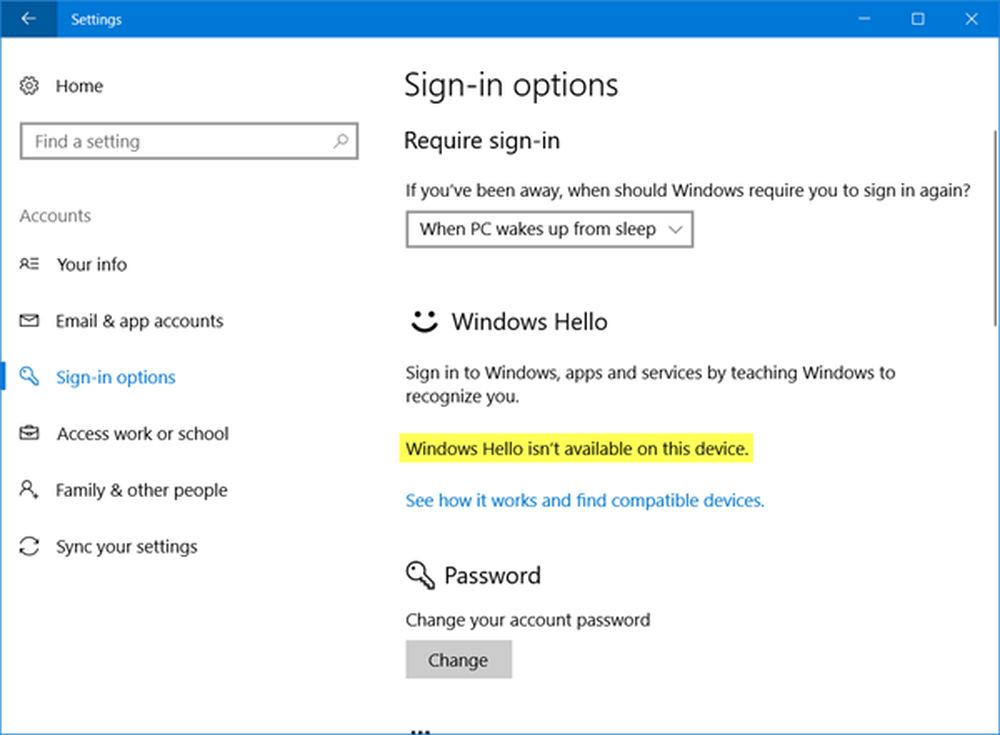
Task: Click the briefcase icon for work access
Action: 29,433
